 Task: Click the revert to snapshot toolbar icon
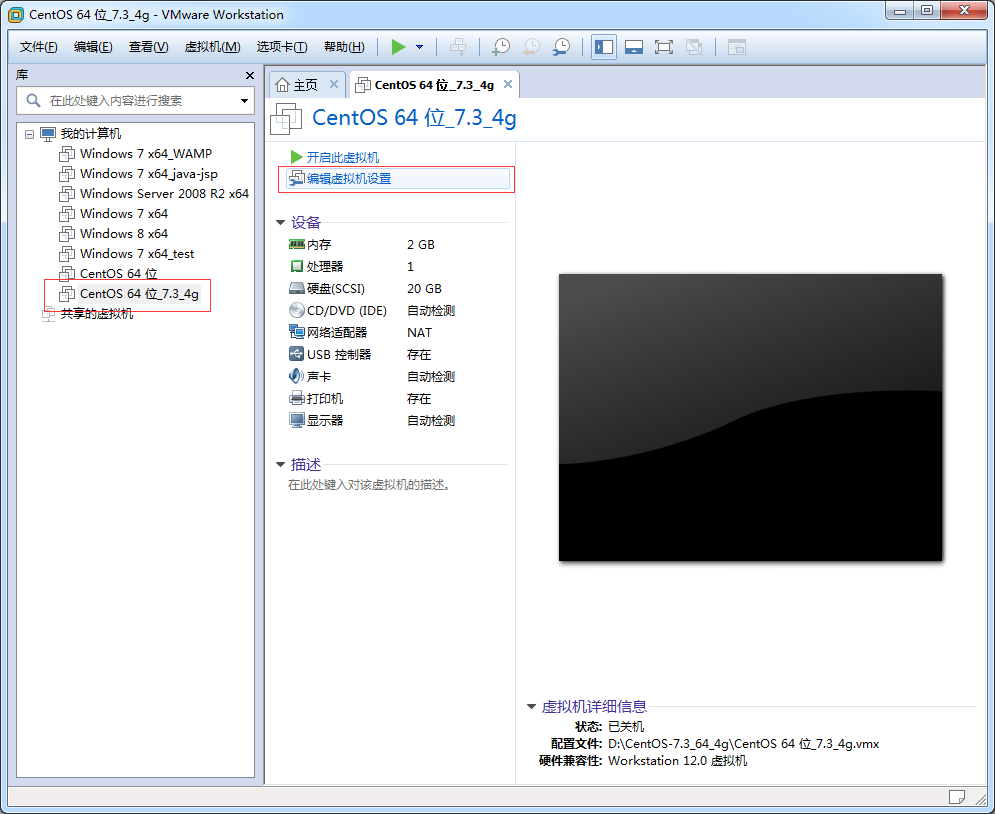click(x=531, y=47)
